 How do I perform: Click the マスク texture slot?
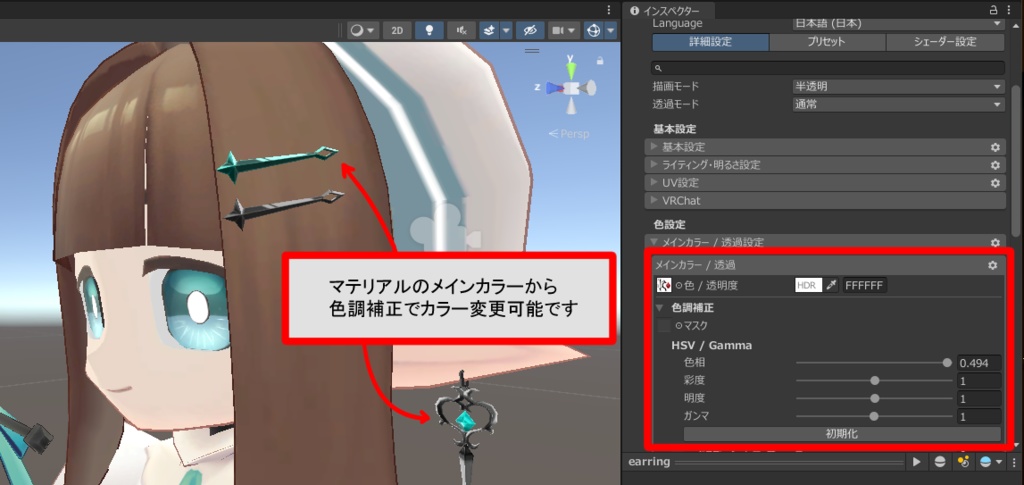click(664, 325)
